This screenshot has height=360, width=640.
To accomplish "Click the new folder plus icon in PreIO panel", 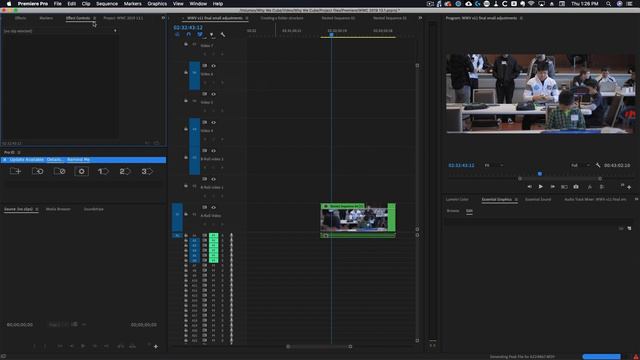I will click(x=16, y=171).
